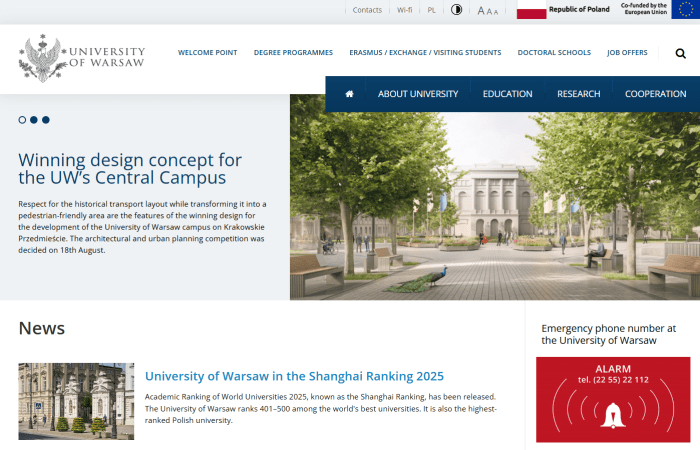Select the medium font size A
Viewport: 700px width, 450px height.
click(489, 12)
